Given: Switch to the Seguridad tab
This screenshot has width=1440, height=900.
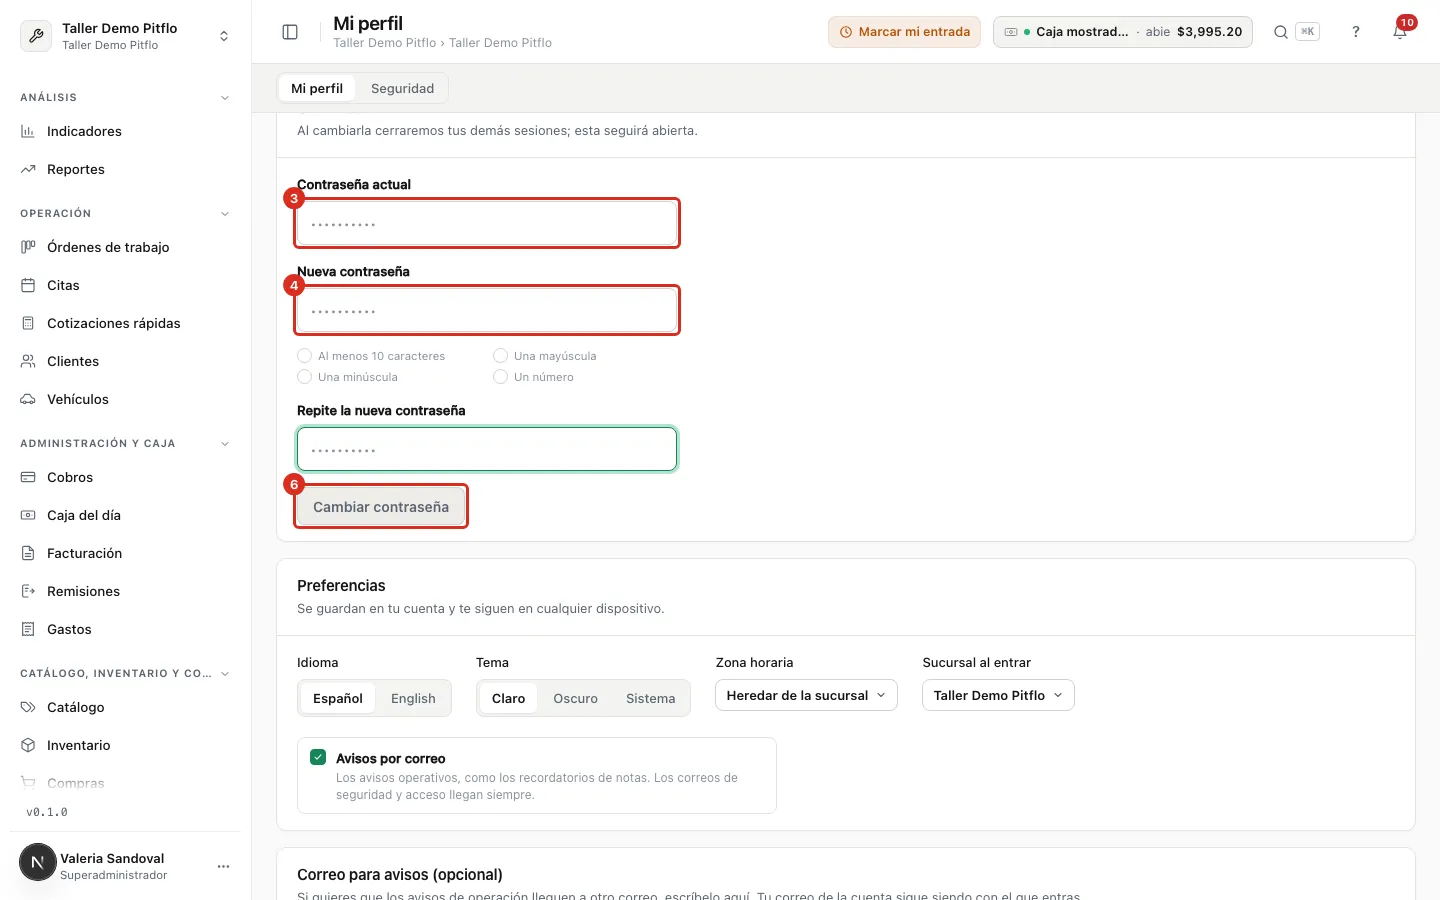Looking at the screenshot, I should (402, 88).
